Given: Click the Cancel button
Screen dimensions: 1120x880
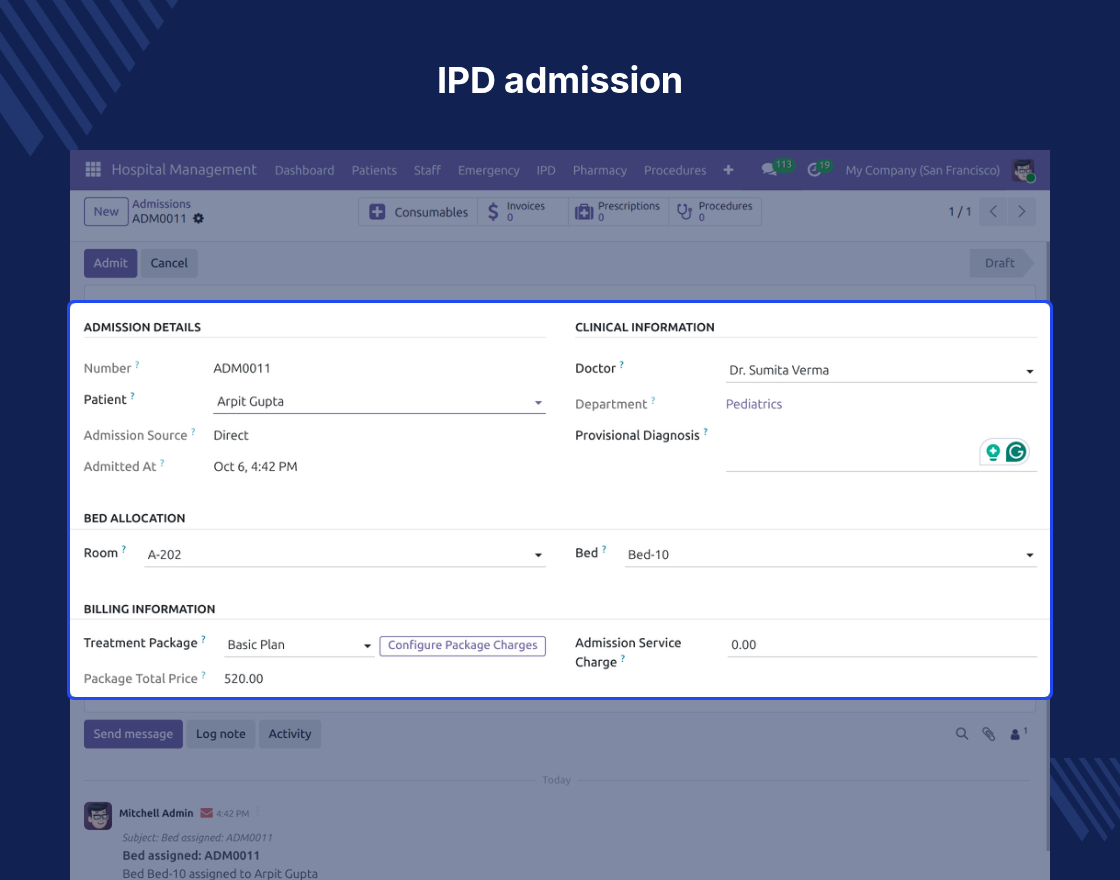Looking at the screenshot, I should [169, 263].
